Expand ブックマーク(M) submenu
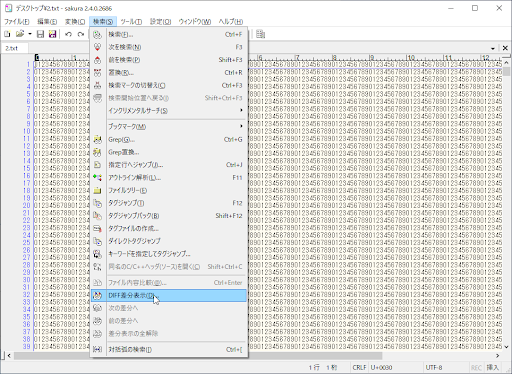Screen dimensions: 512x374 [169, 127]
